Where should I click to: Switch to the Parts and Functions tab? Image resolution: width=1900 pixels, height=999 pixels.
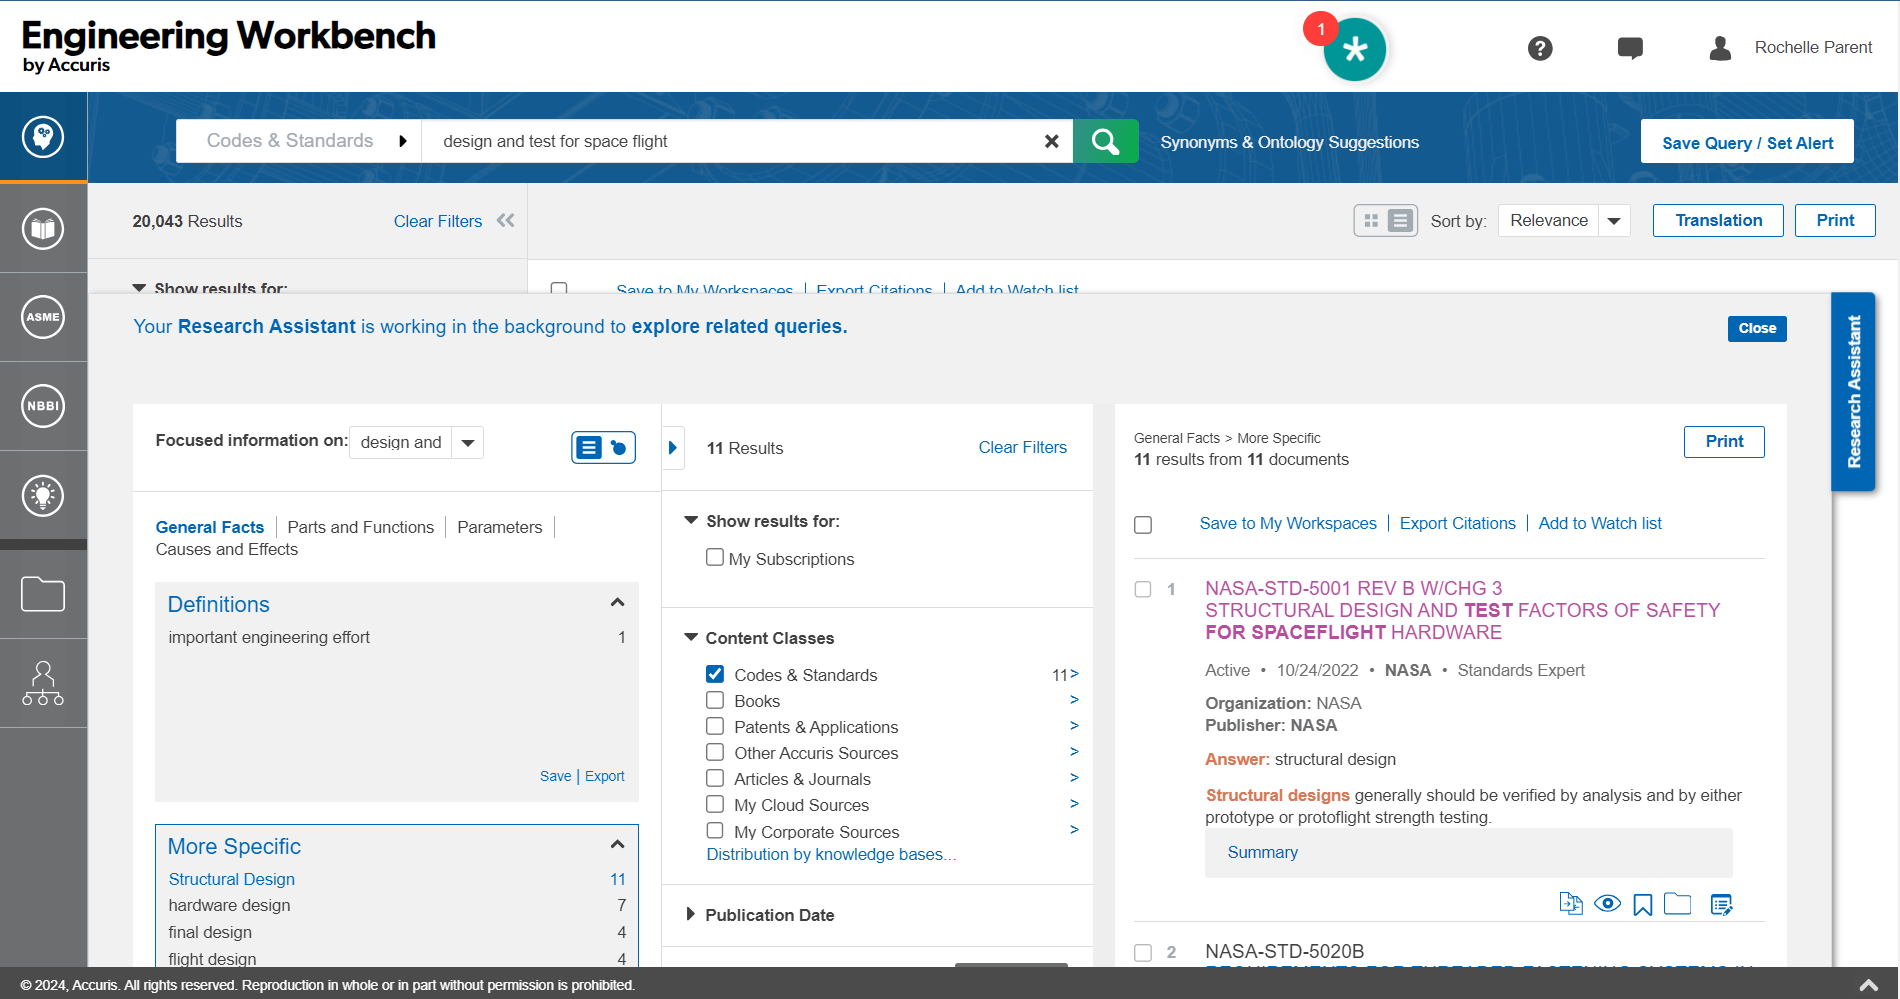[360, 527]
